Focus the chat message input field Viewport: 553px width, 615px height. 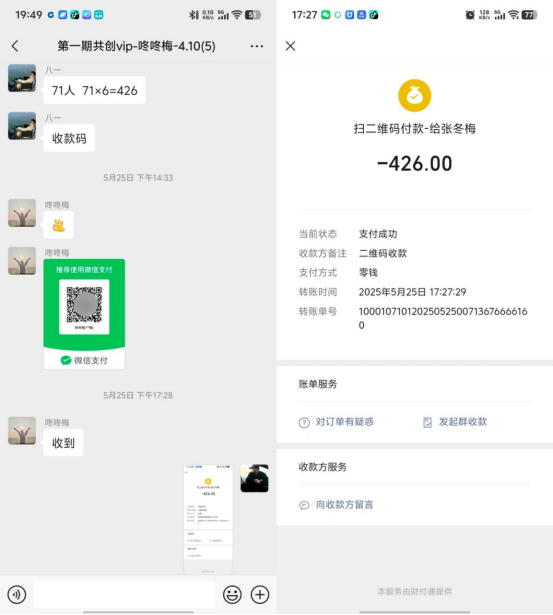click(124, 595)
